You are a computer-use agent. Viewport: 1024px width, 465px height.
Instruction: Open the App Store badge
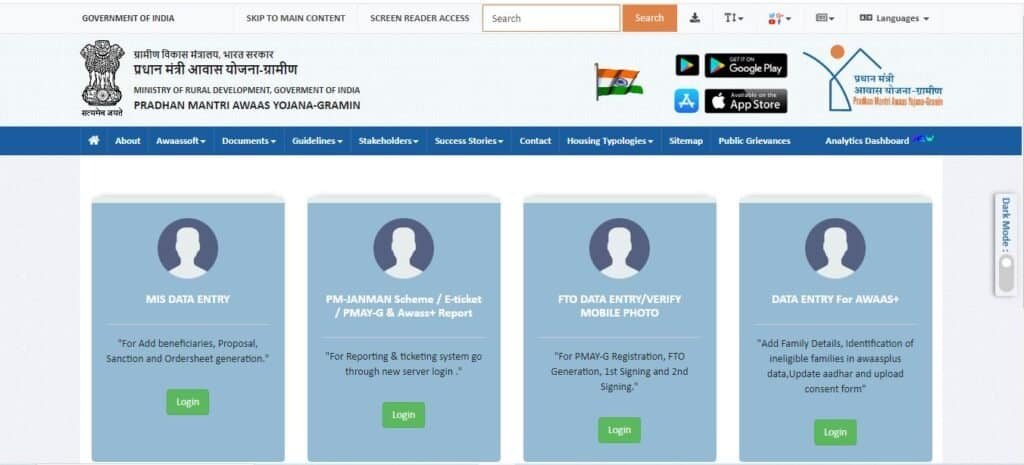pos(746,101)
